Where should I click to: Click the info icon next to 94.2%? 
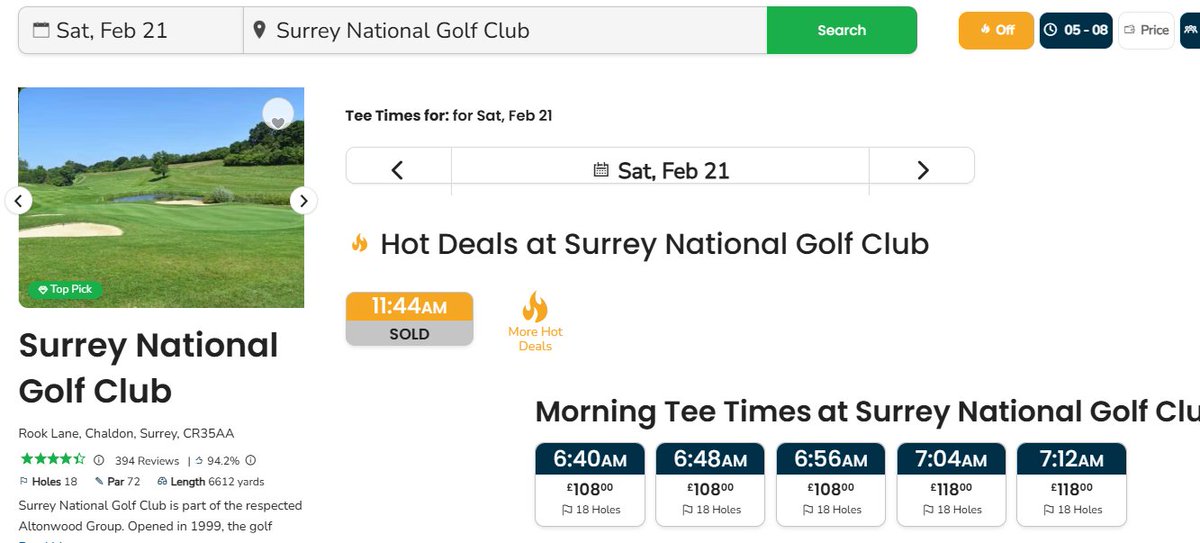pyautogui.click(x=250, y=461)
